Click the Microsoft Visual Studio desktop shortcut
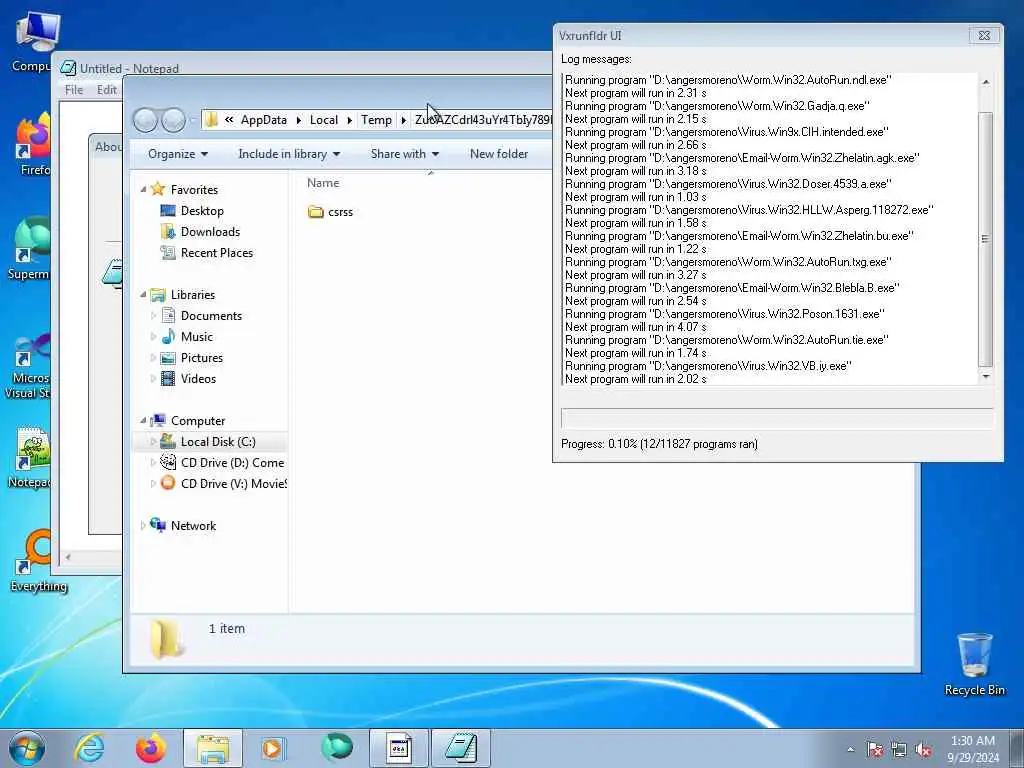 point(27,367)
